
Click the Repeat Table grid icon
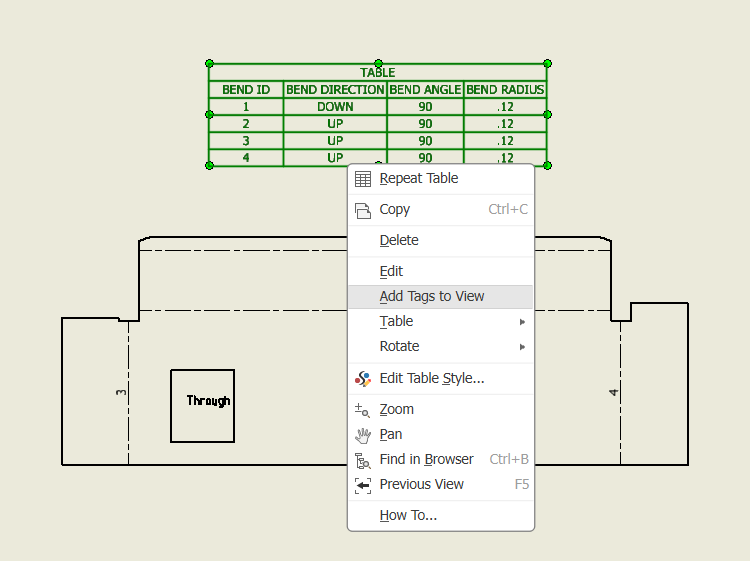pyautogui.click(x=363, y=179)
